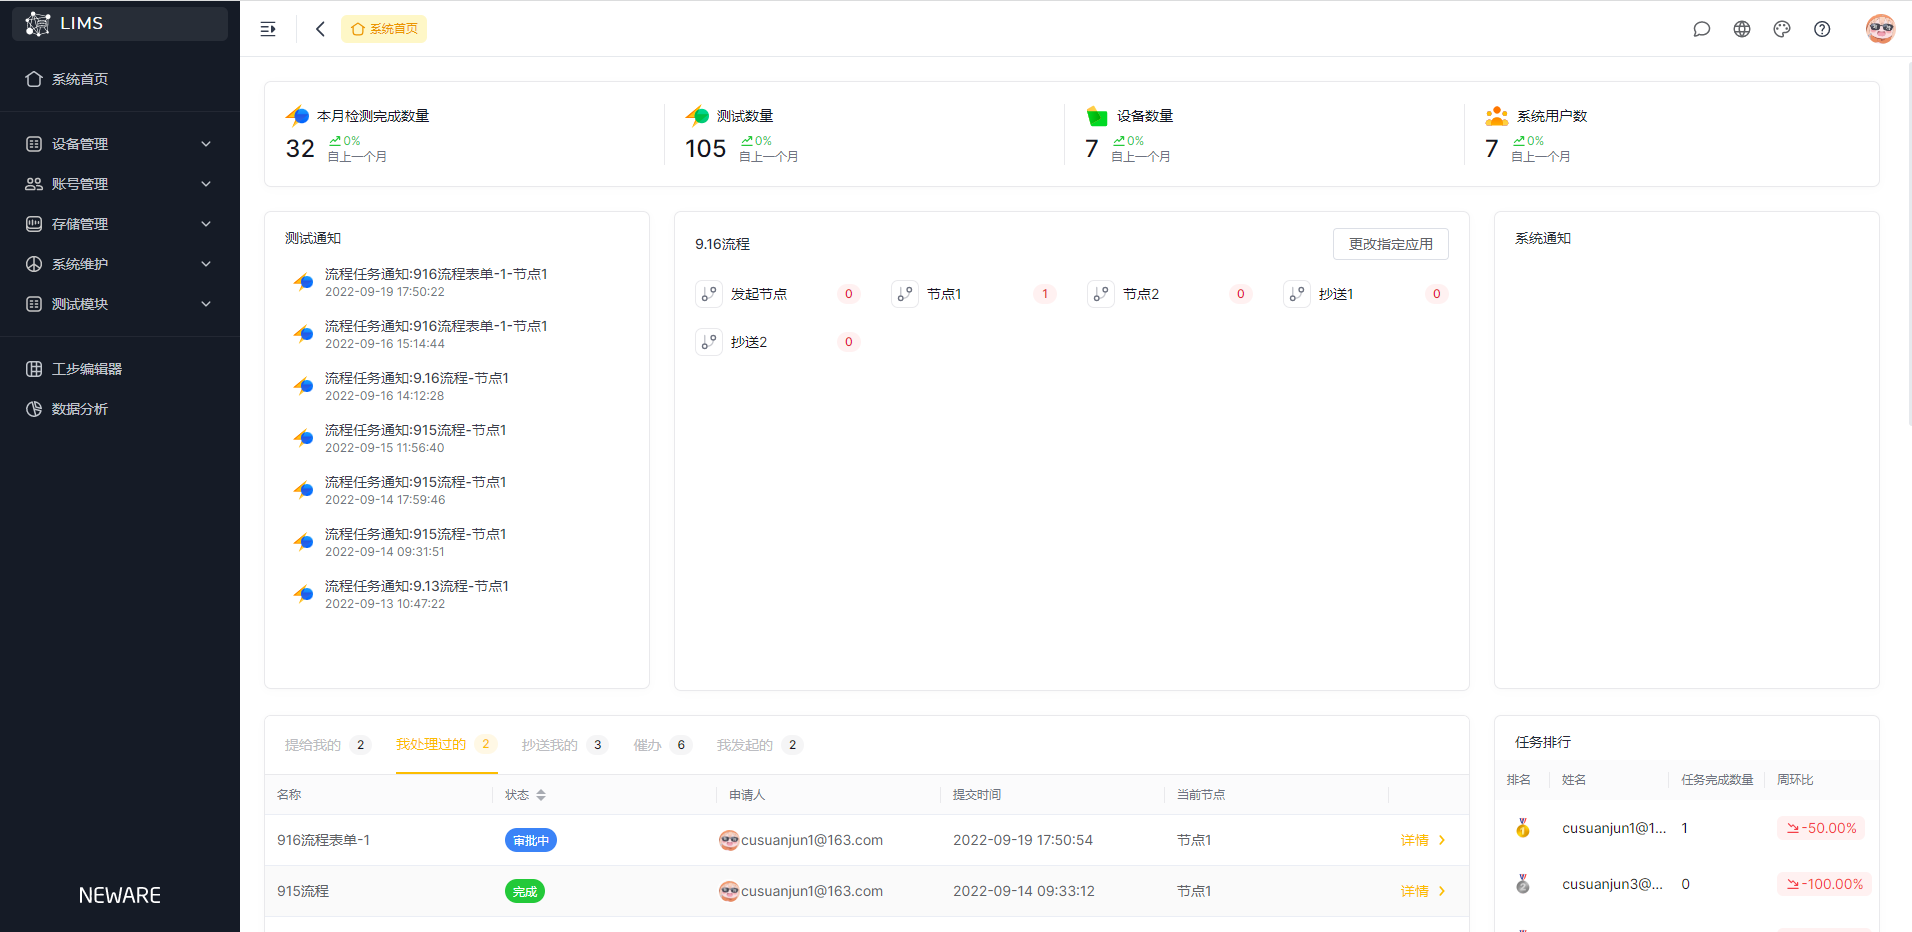Click cusuanjun3@... name in ranking
Image resolution: width=1912 pixels, height=932 pixels.
click(1613, 884)
